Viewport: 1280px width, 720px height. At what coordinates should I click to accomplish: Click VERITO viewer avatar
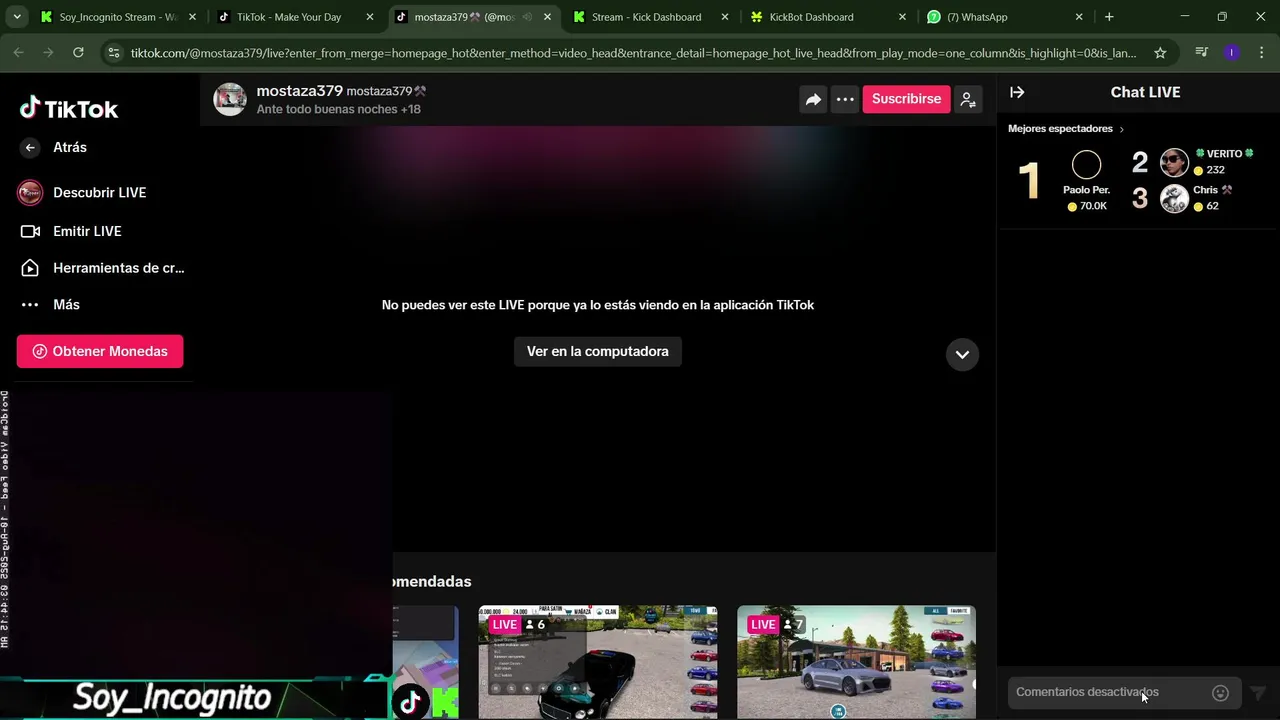click(x=1174, y=162)
